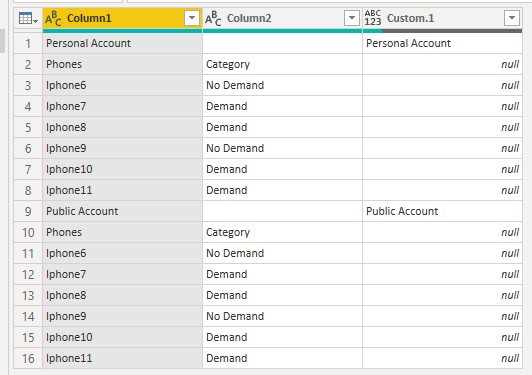Image resolution: width=532 pixels, height=375 pixels.
Task: Click the null cell in row 2
Action: pos(442,64)
